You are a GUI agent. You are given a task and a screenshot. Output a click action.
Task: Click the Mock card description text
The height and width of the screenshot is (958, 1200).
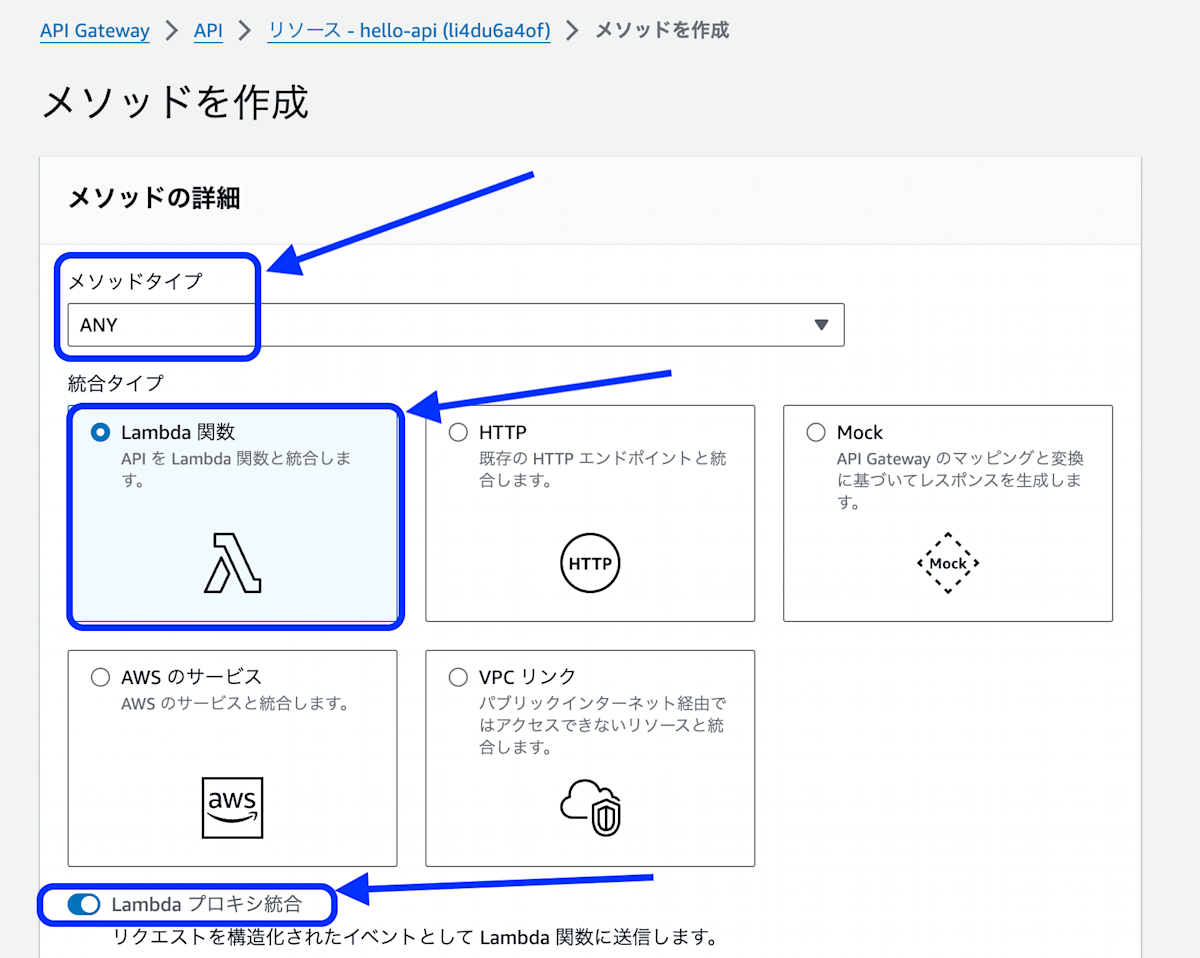(x=961, y=480)
